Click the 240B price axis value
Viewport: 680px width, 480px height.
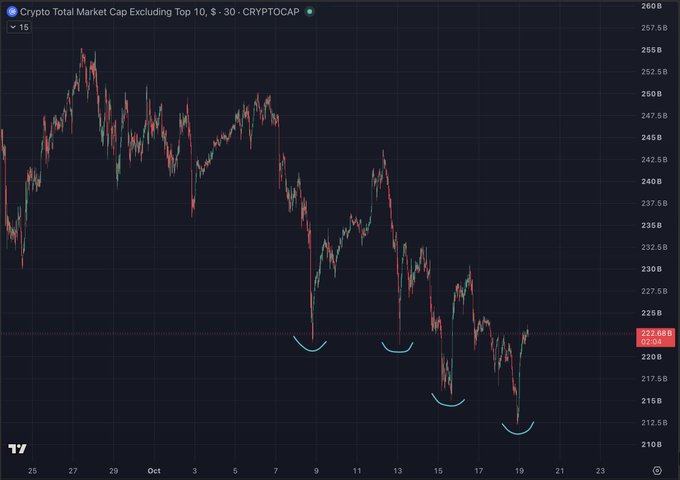651,181
